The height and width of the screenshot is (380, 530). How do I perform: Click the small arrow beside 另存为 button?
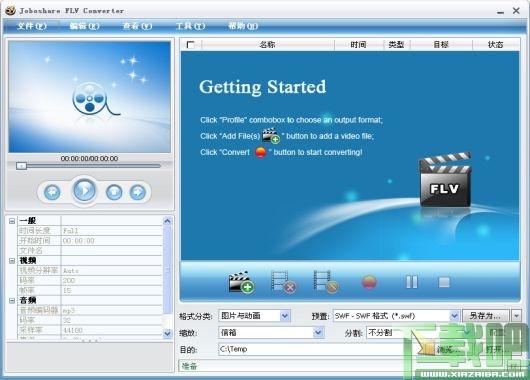click(516, 316)
